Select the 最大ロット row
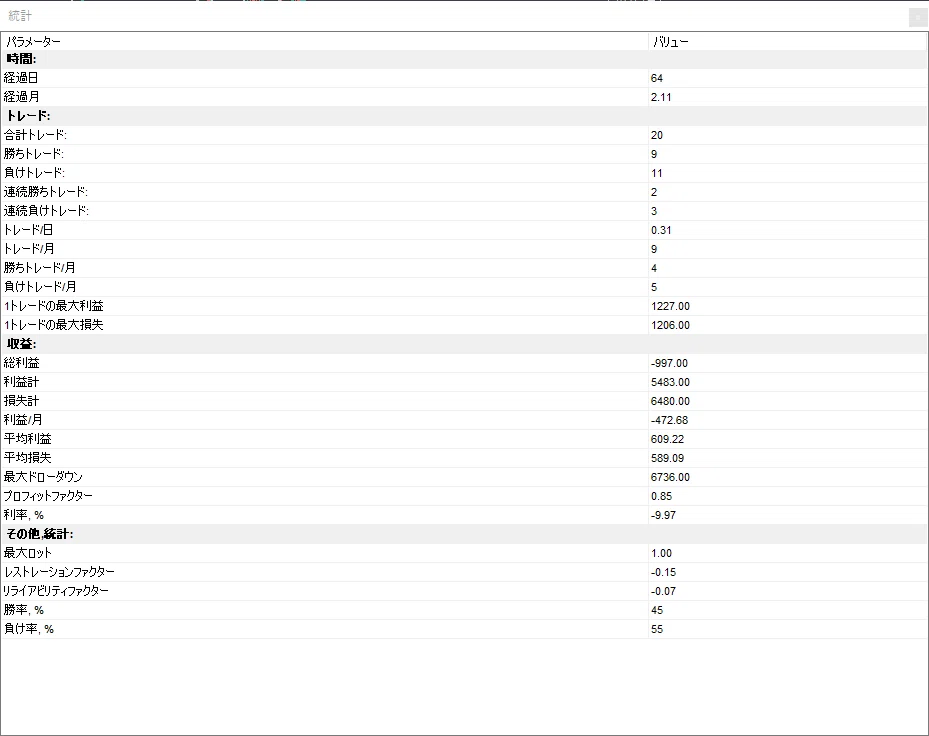The height and width of the screenshot is (736, 929). 464,553
